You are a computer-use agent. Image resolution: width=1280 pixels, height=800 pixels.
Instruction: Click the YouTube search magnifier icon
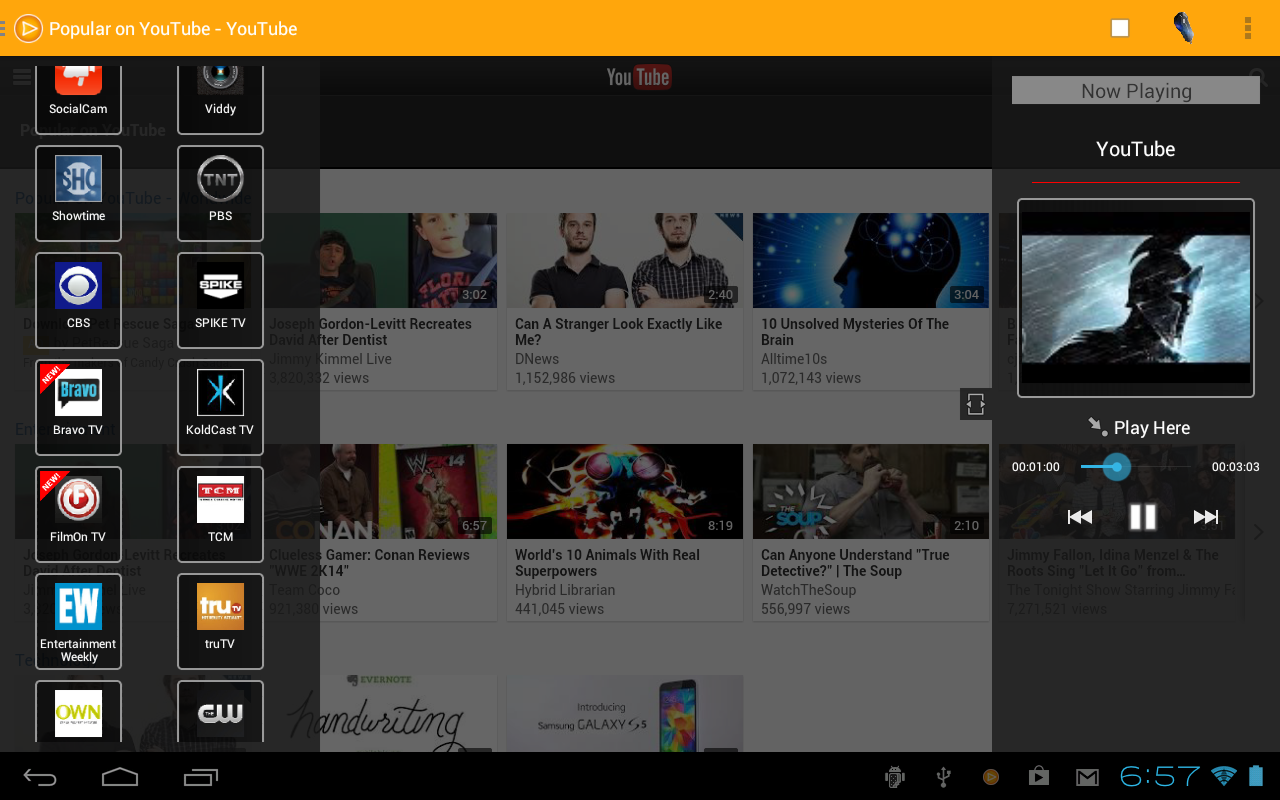[1259, 77]
